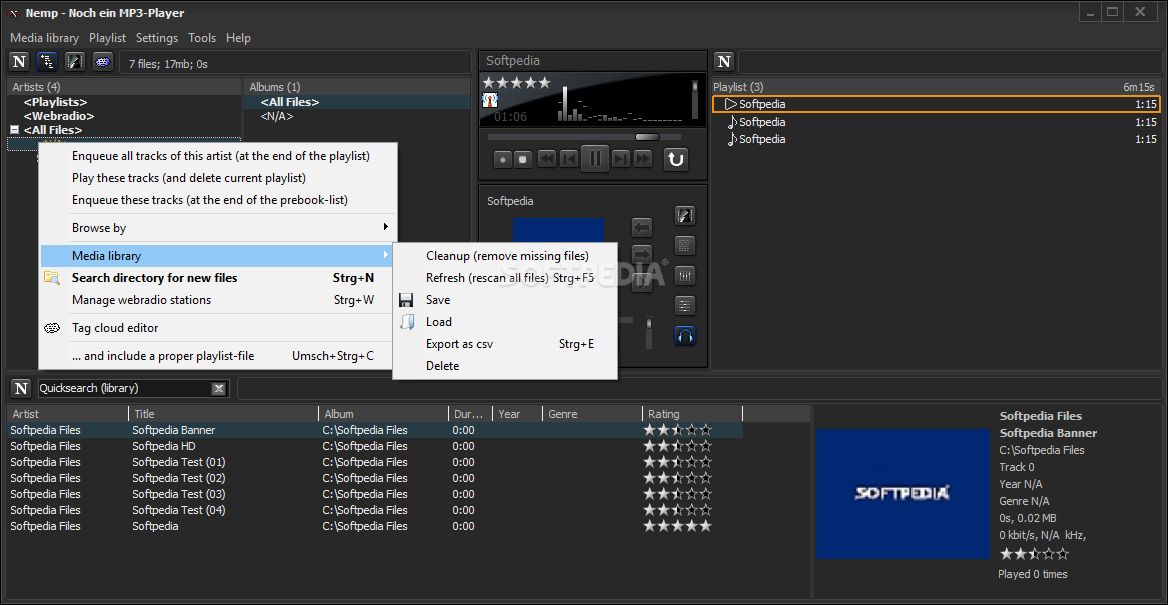Click the track position slider handle
Viewport: 1168px width, 605px height.
647,137
